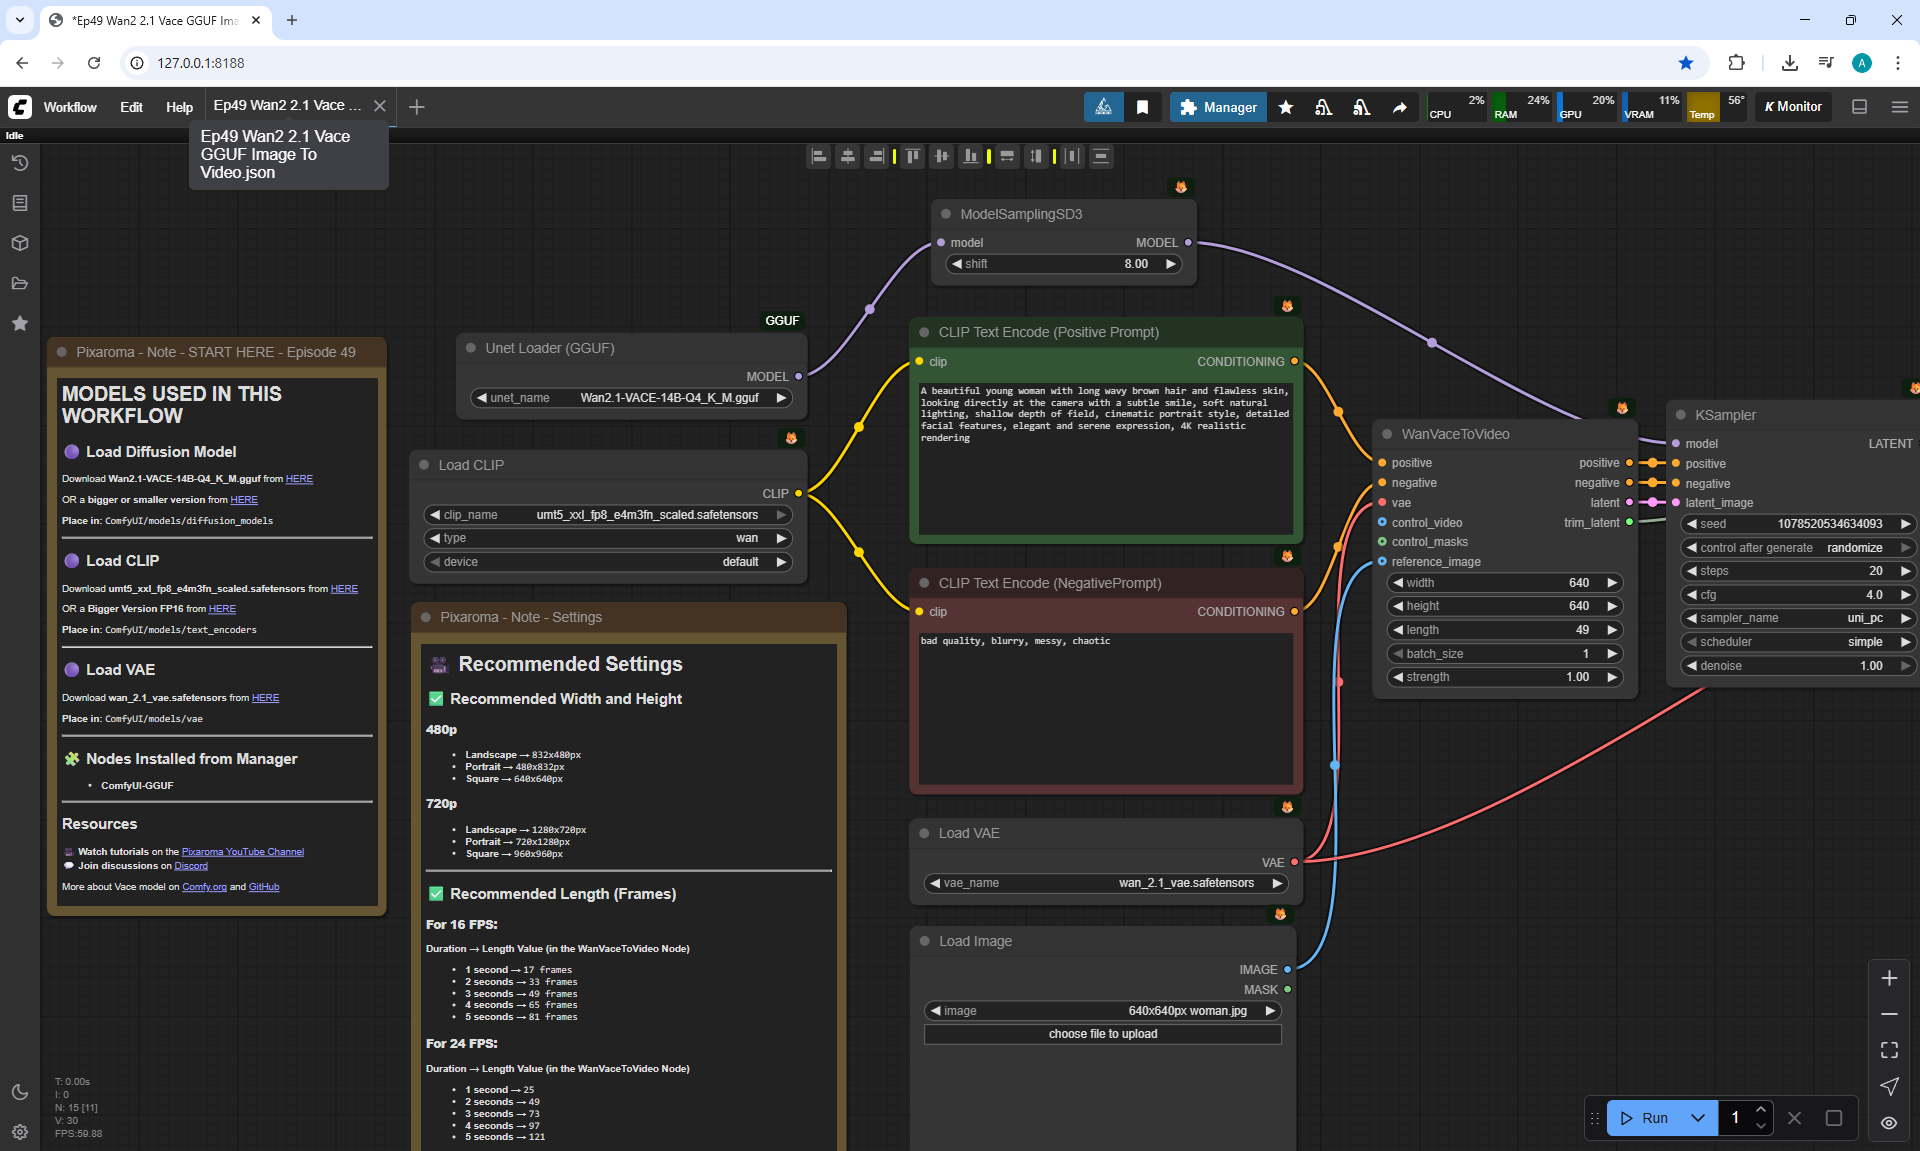
Task: Open the Workflow menu
Action: pyautogui.click(x=70, y=107)
